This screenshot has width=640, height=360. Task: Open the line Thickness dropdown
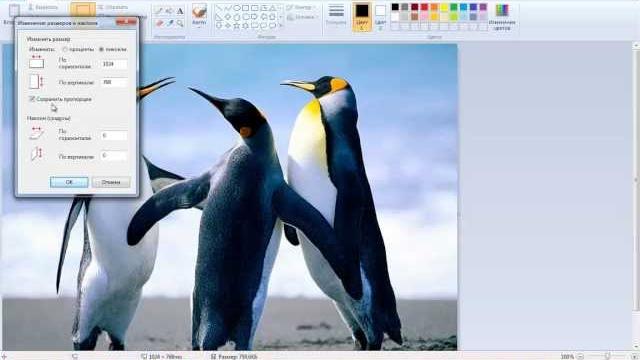tap(336, 14)
